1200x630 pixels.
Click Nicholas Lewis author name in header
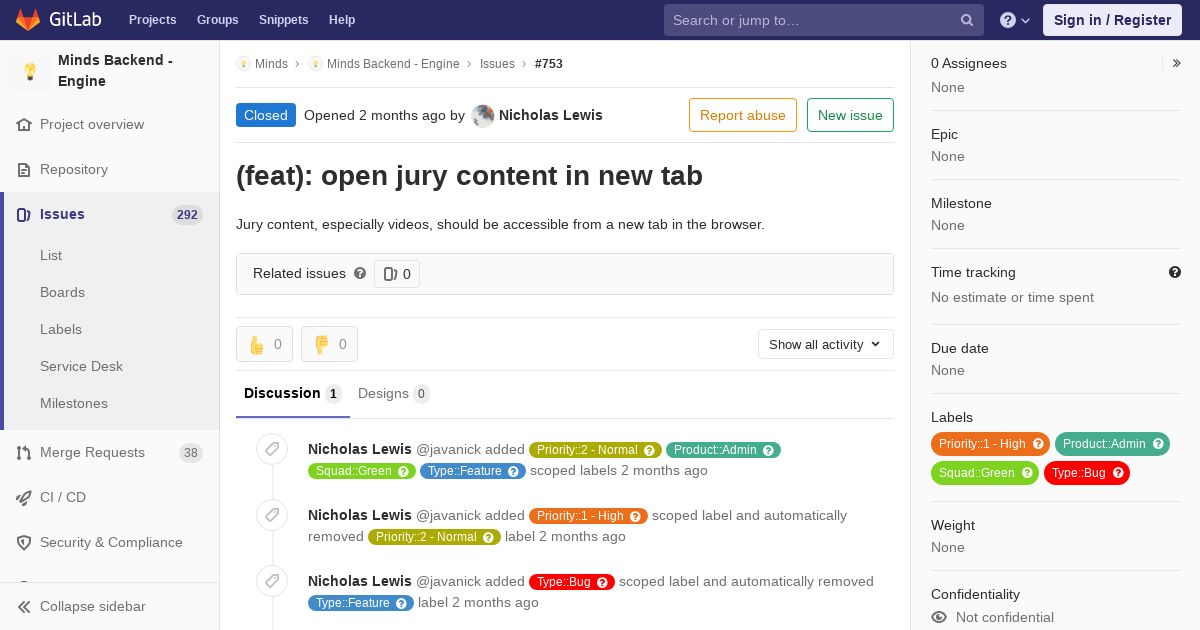[x=551, y=115]
